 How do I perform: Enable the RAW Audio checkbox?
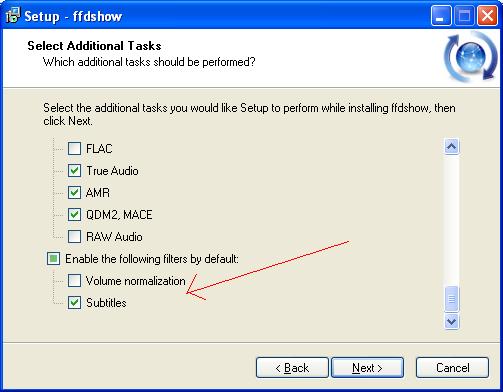tap(74, 236)
